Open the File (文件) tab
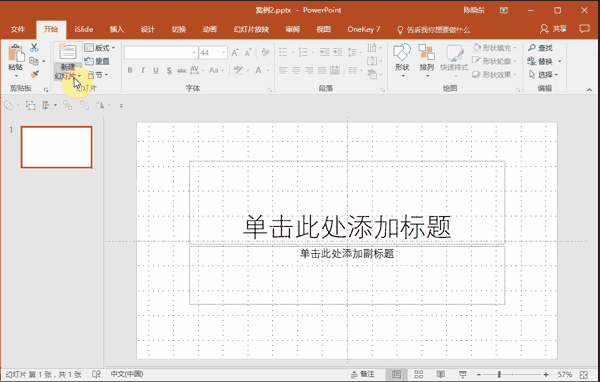The height and width of the screenshot is (382, 600). point(18,29)
